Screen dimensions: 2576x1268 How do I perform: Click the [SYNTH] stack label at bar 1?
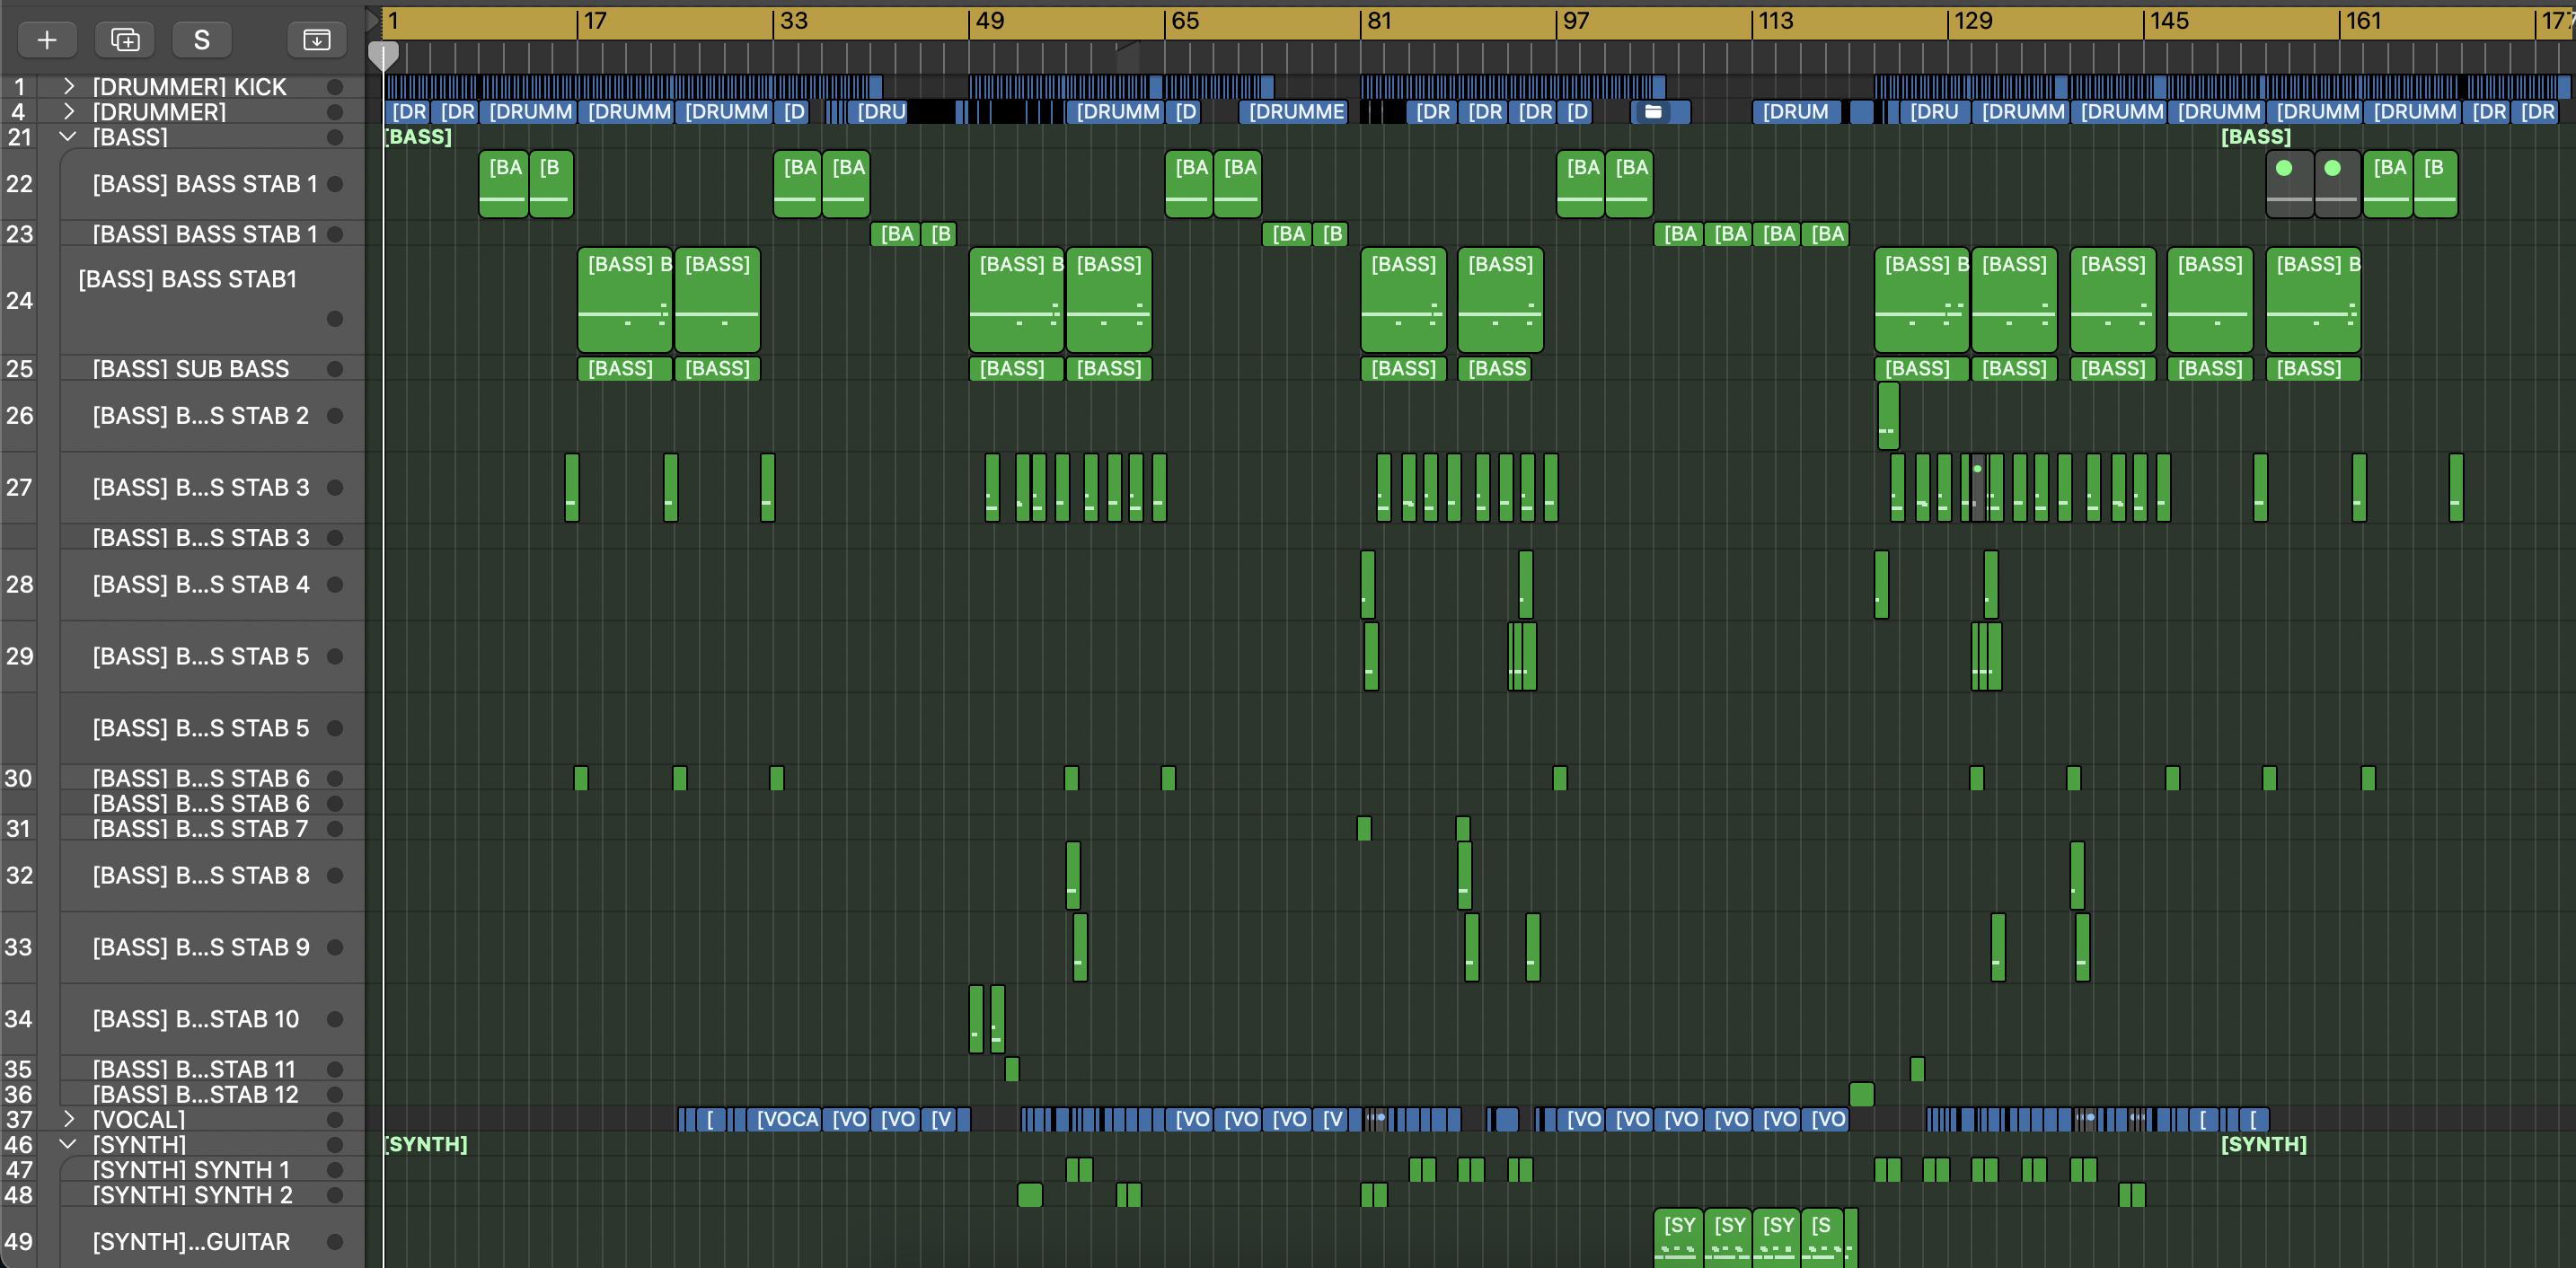426,1143
